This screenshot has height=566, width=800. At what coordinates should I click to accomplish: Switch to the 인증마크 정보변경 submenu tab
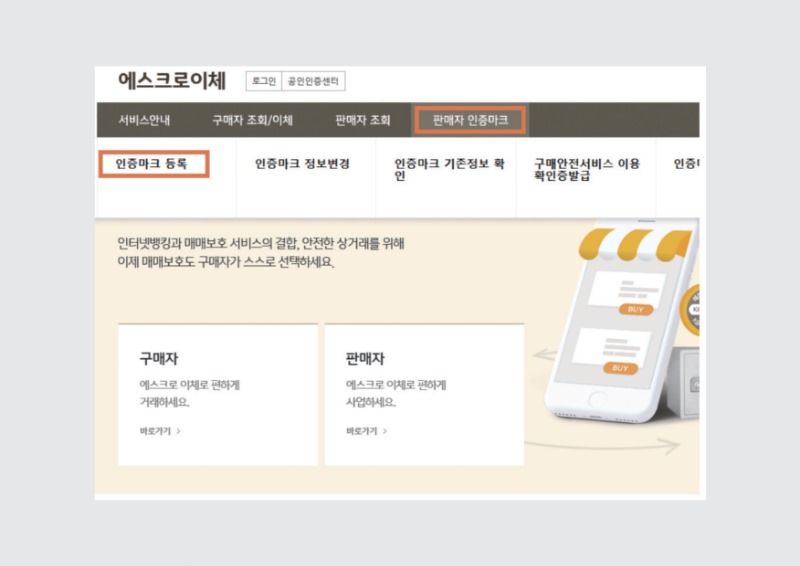[x=302, y=164]
